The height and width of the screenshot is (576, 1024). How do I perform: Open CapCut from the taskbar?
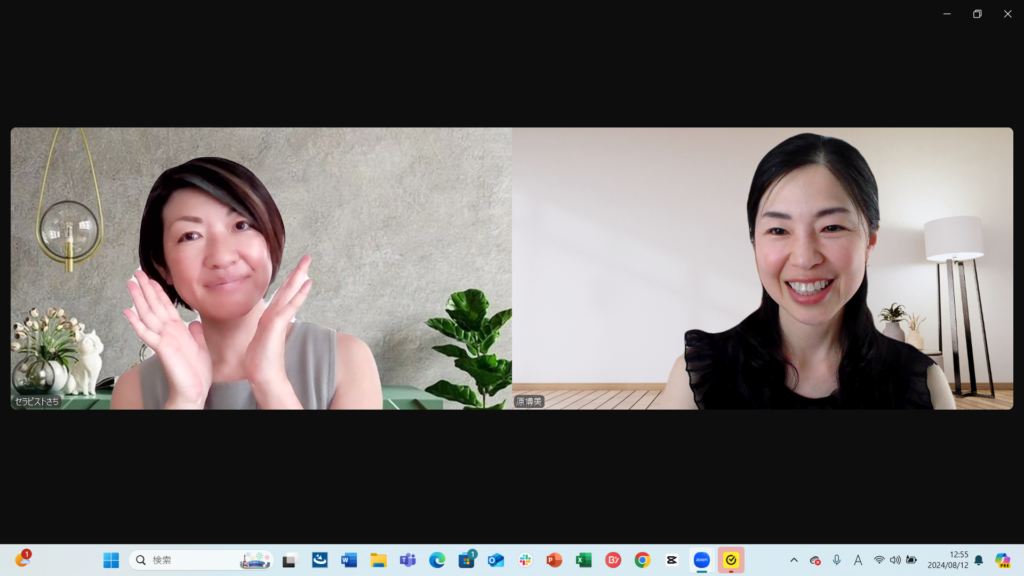coord(671,560)
